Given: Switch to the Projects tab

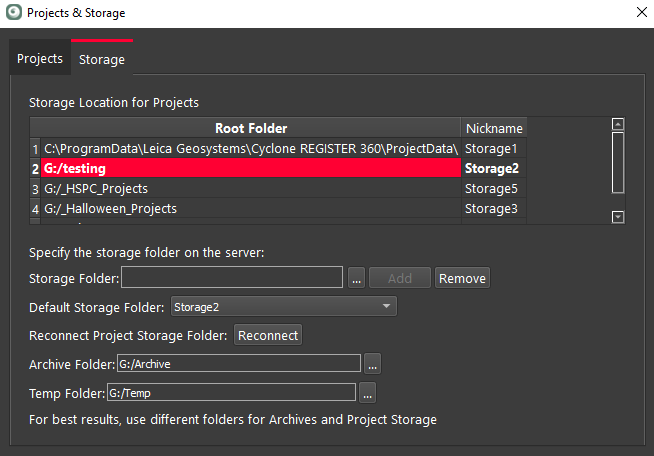Looking at the screenshot, I should tap(40, 59).
